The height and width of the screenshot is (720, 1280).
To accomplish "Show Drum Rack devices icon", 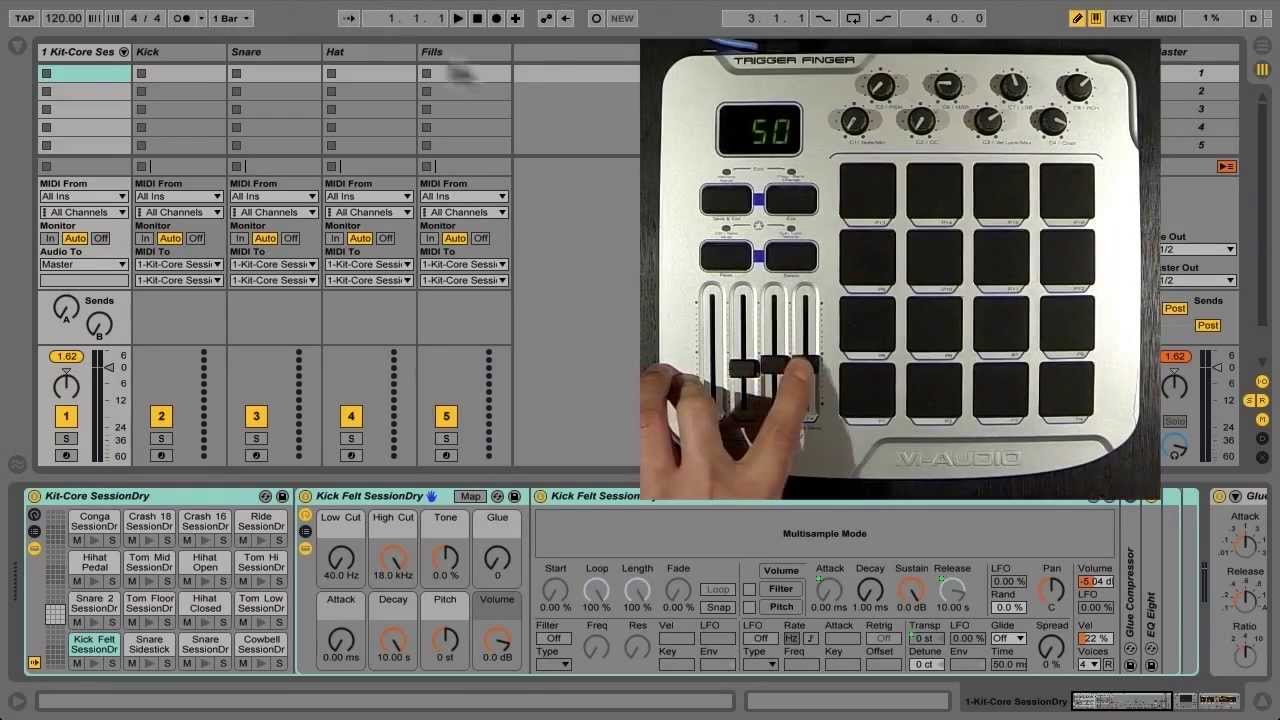I will (x=34, y=547).
